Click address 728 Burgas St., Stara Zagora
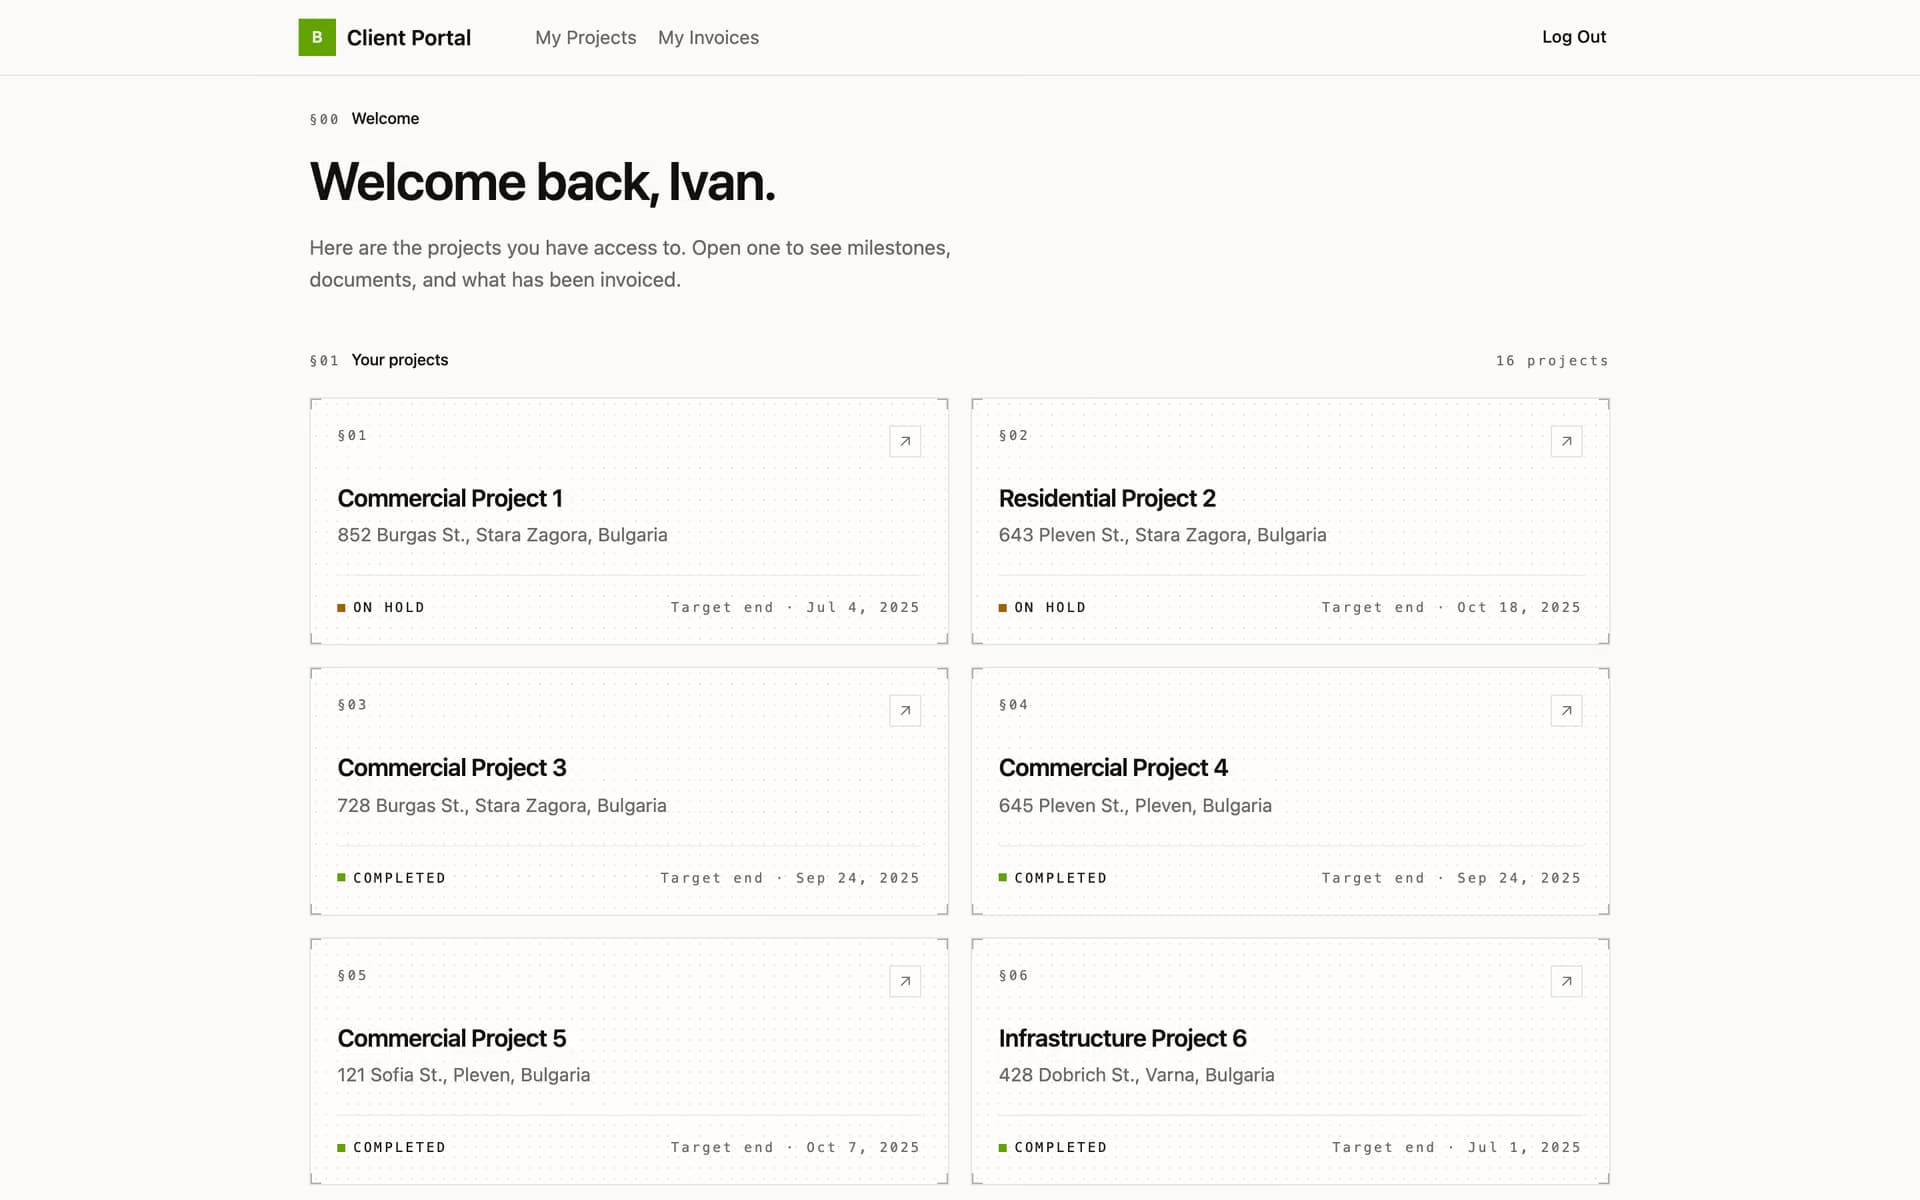1920x1200 pixels. pyautogui.click(x=502, y=805)
